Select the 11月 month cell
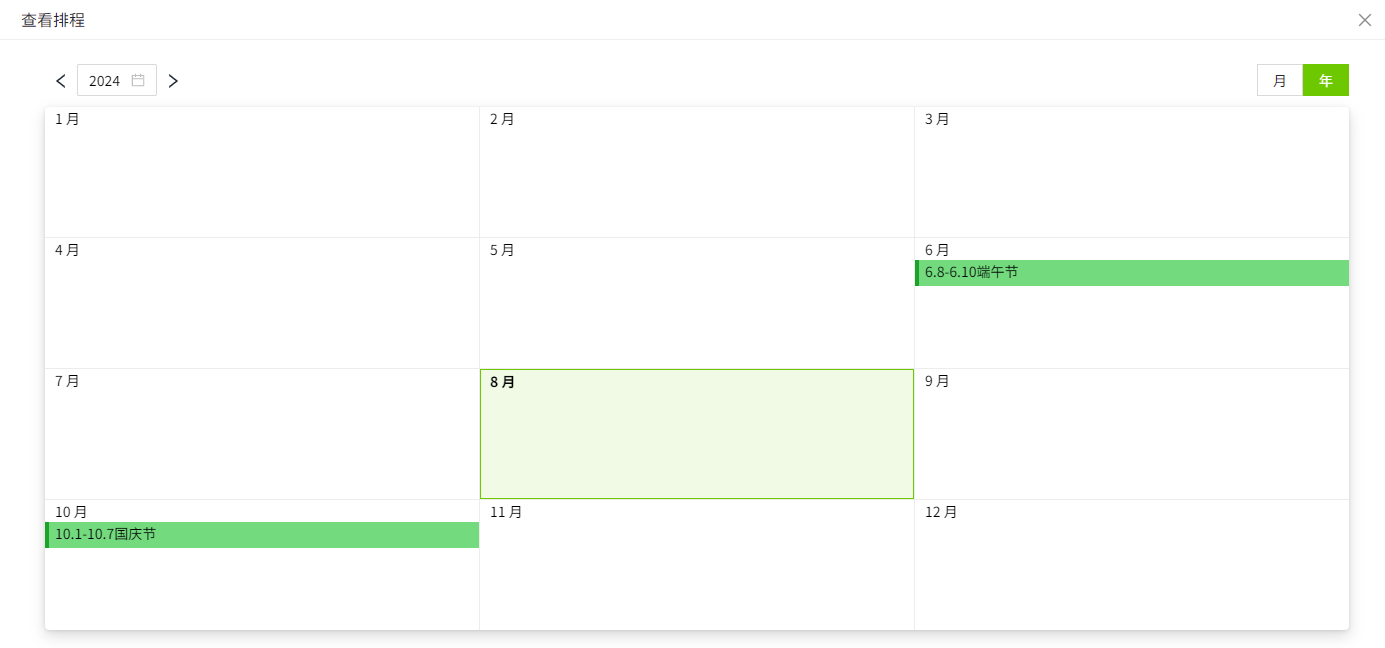This screenshot has height=648, width=1385. 697,566
